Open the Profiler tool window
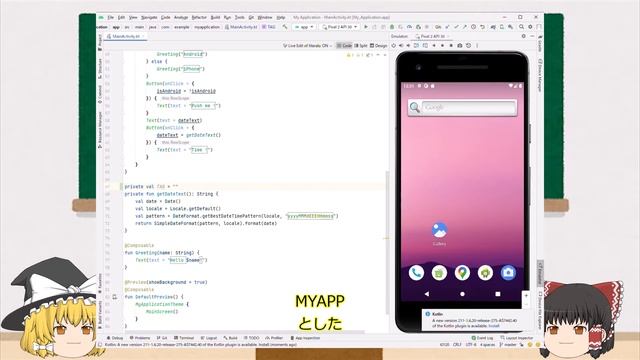 (274, 338)
